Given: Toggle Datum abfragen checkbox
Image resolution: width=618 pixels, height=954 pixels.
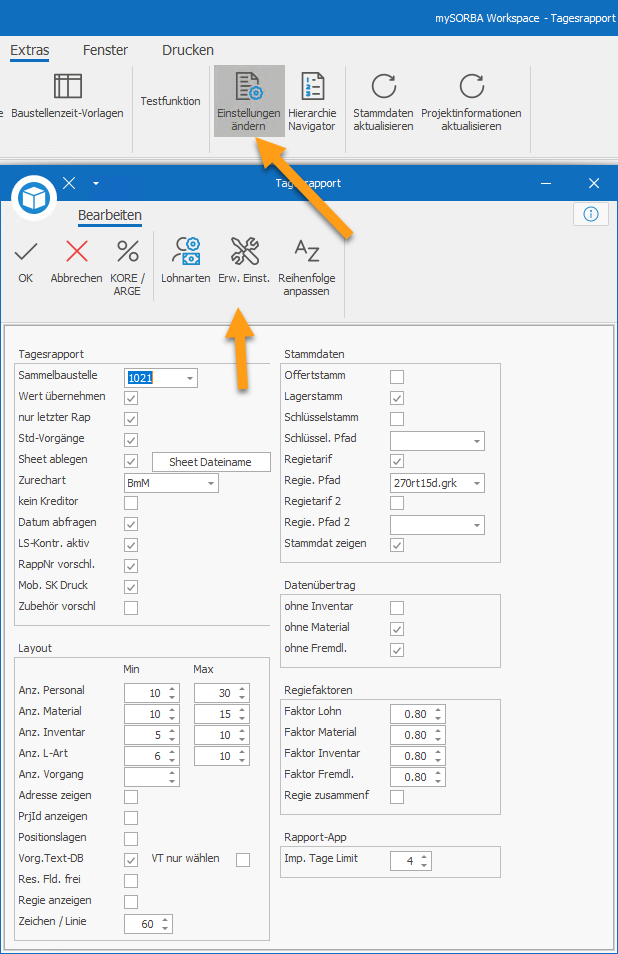Looking at the screenshot, I should (x=131, y=524).
